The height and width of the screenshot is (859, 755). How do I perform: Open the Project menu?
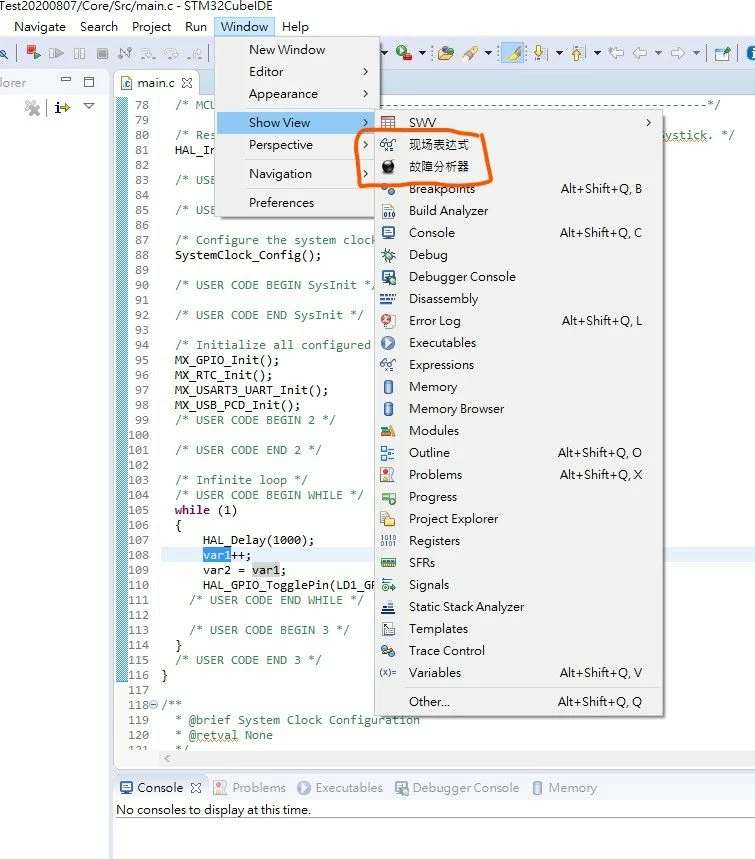point(151,27)
